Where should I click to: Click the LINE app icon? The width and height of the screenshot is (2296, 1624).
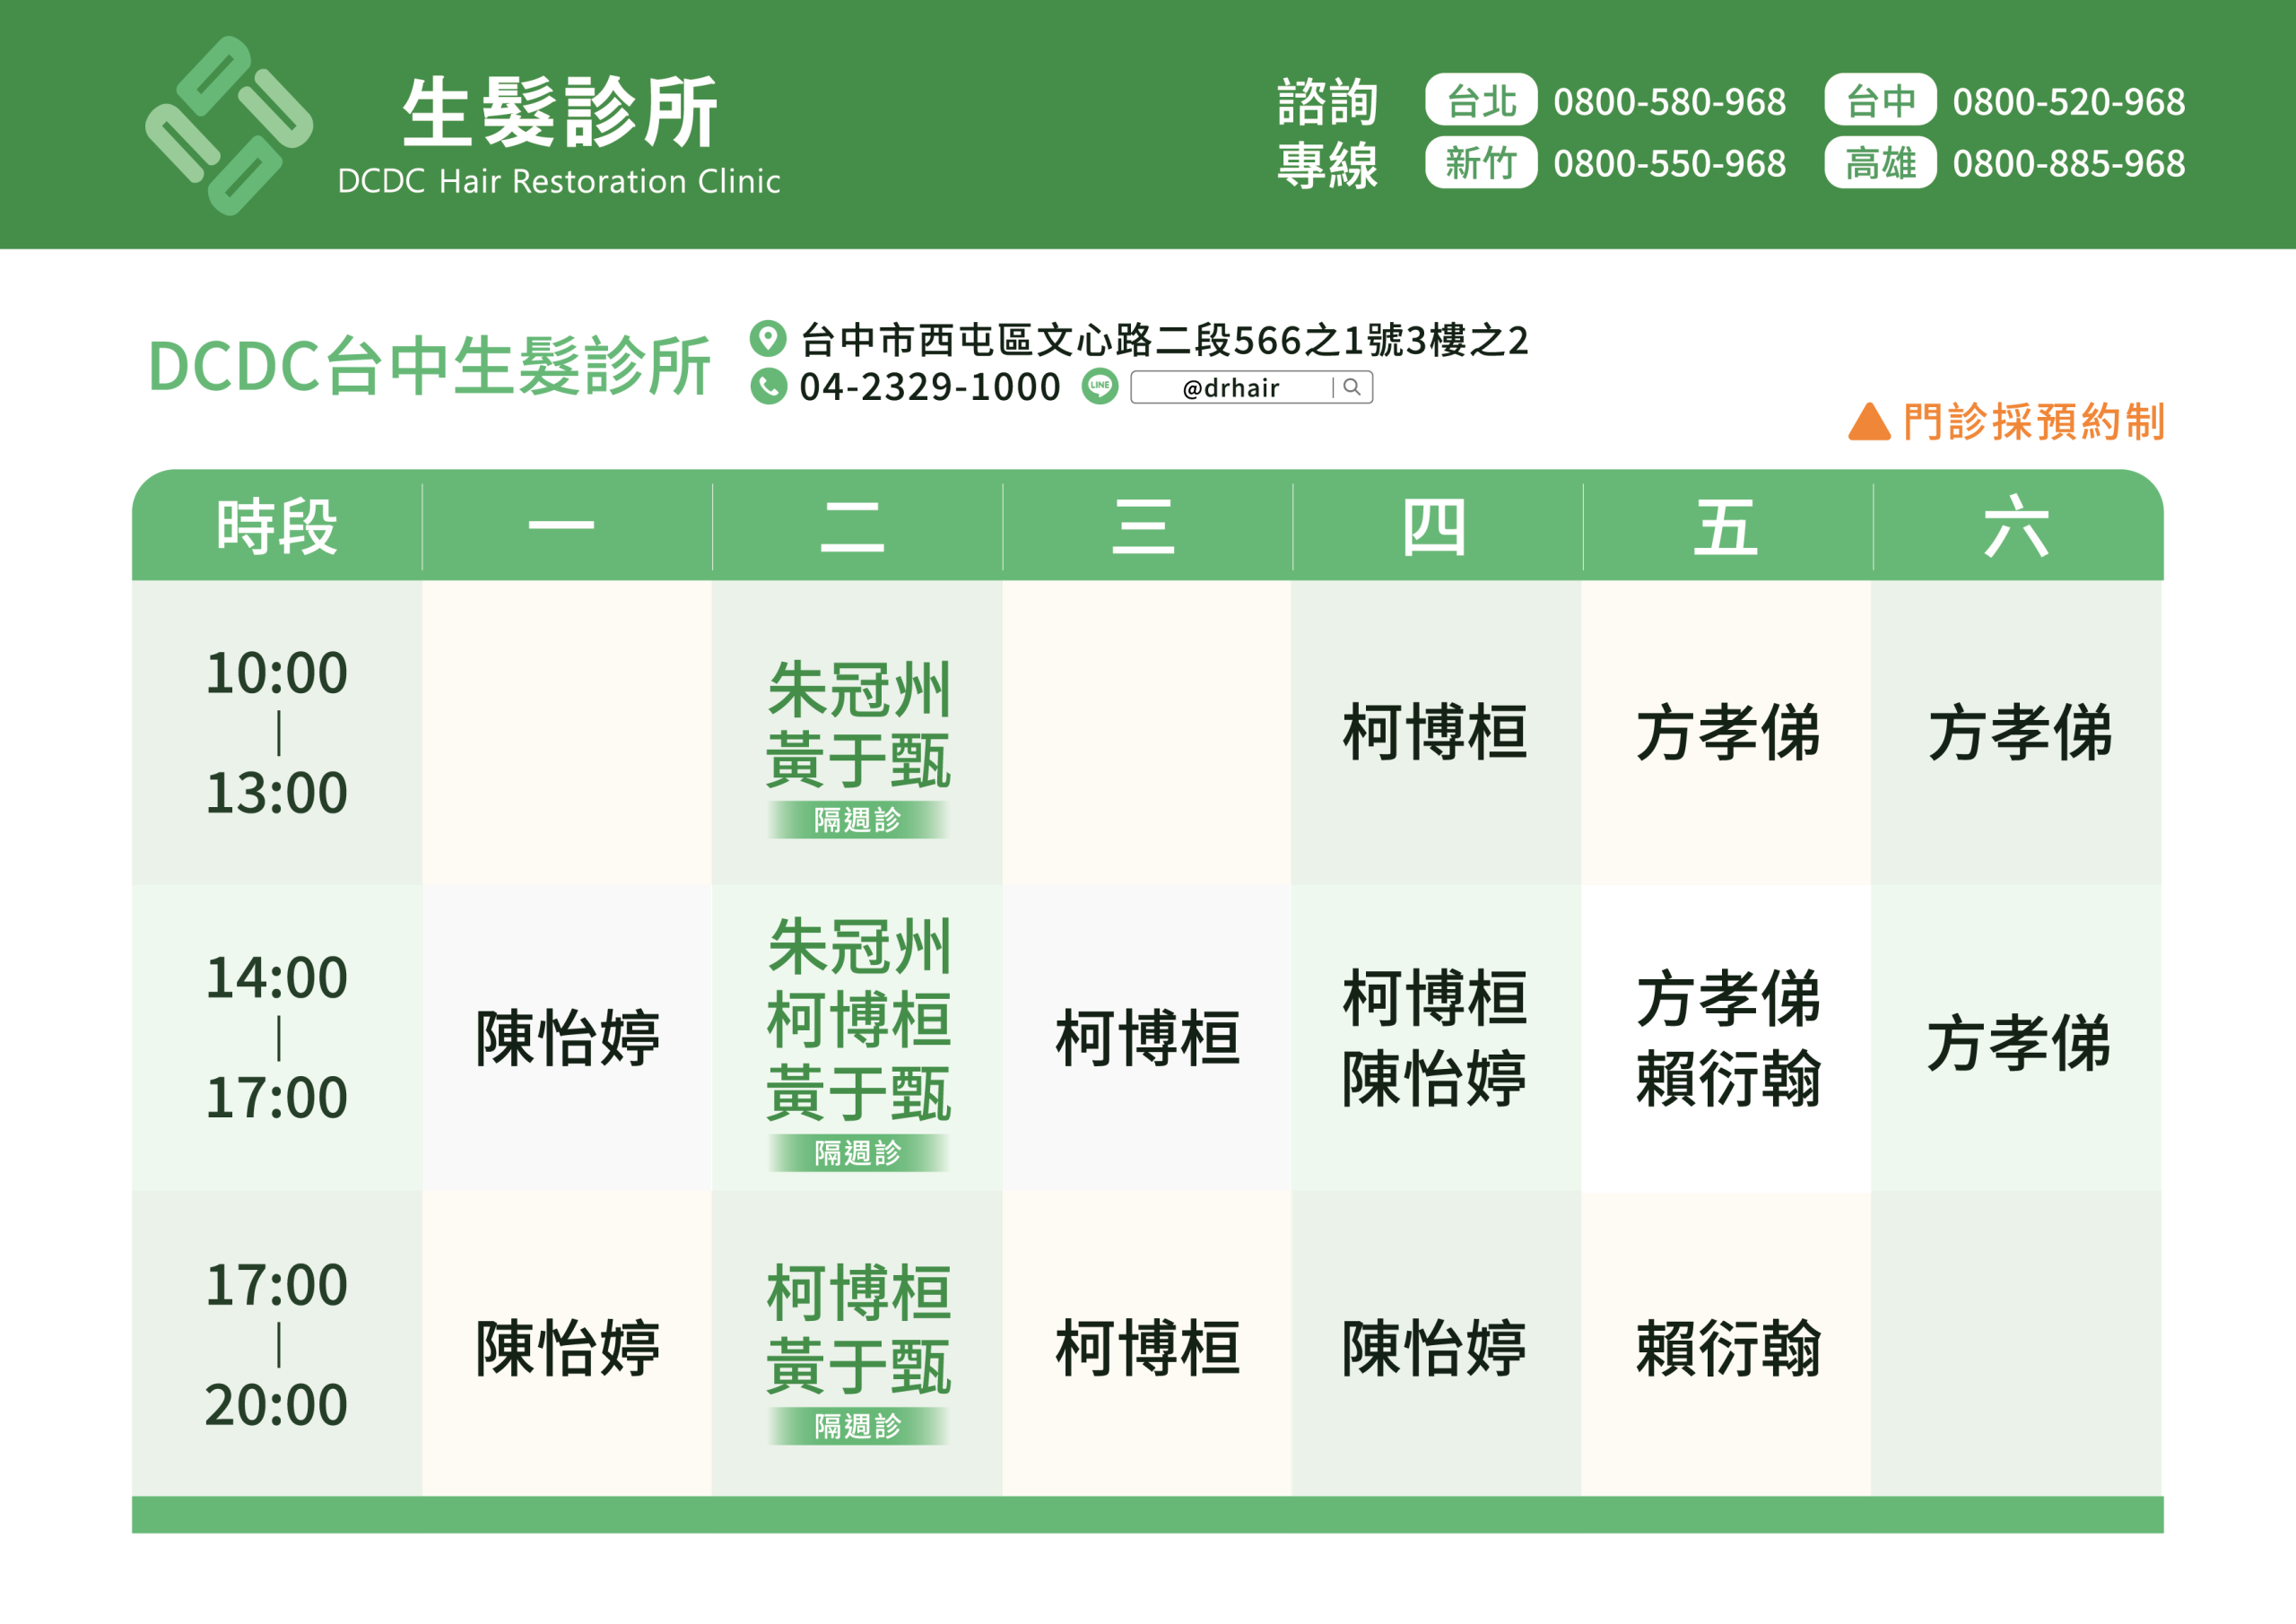[1100, 386]
